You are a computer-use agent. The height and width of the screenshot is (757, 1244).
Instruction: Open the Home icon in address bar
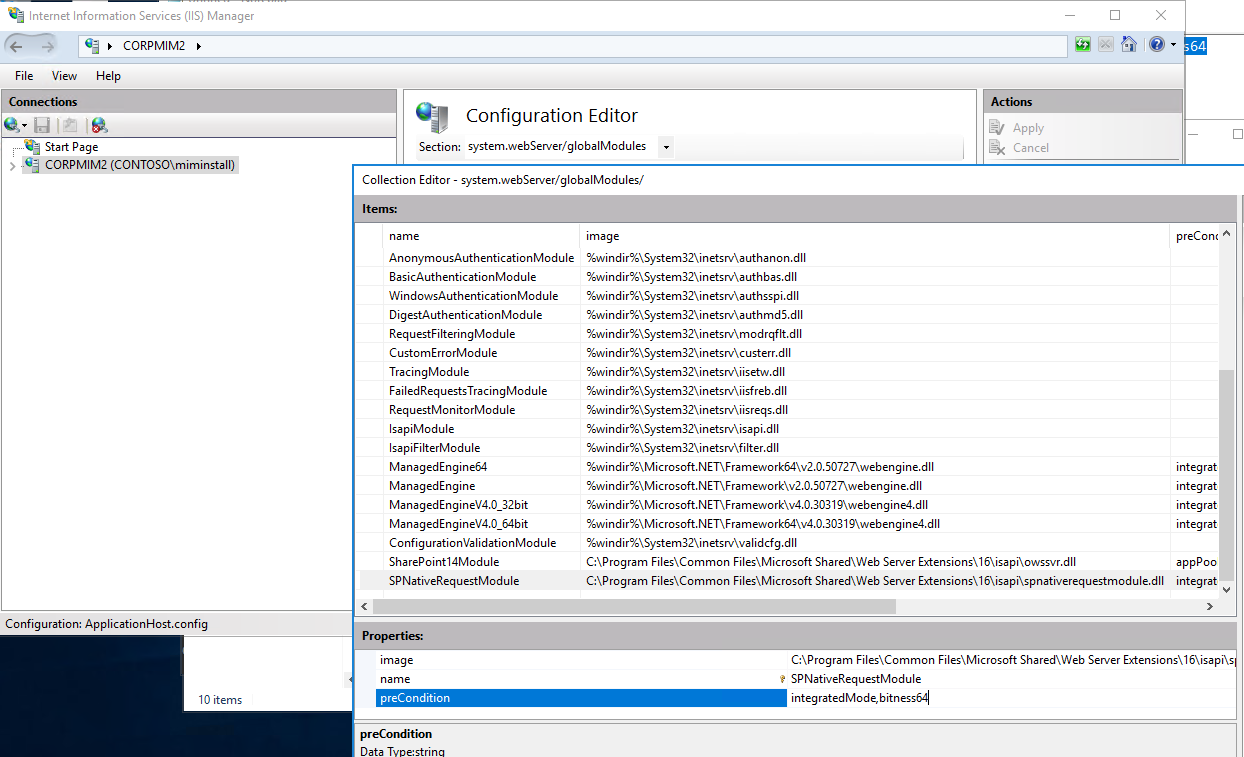[x=1129, y=45]
